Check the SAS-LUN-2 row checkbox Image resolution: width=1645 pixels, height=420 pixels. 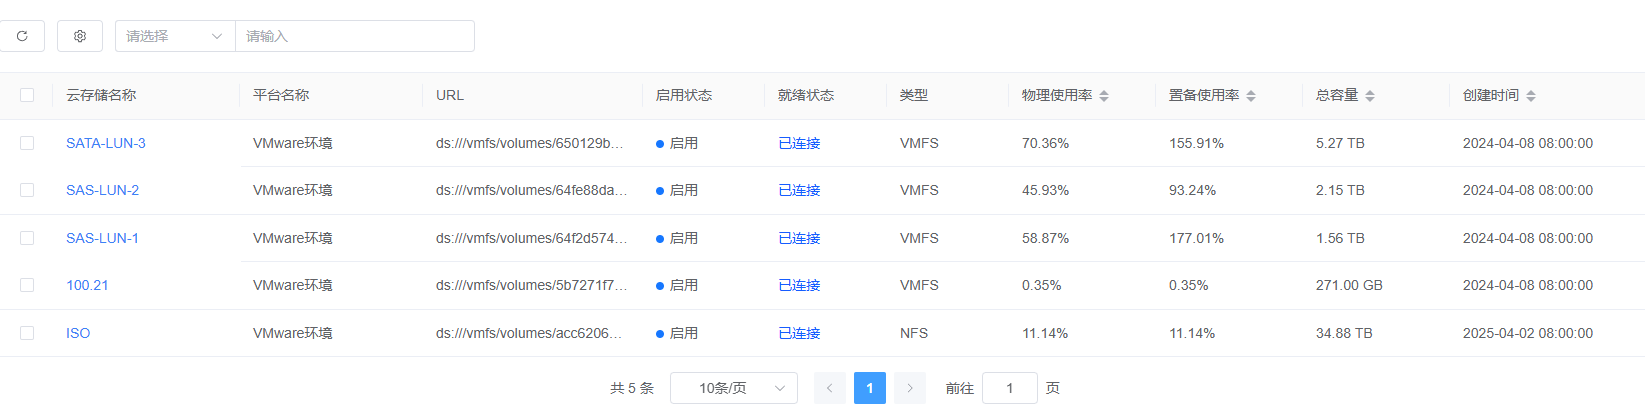[x=27, y=190]
